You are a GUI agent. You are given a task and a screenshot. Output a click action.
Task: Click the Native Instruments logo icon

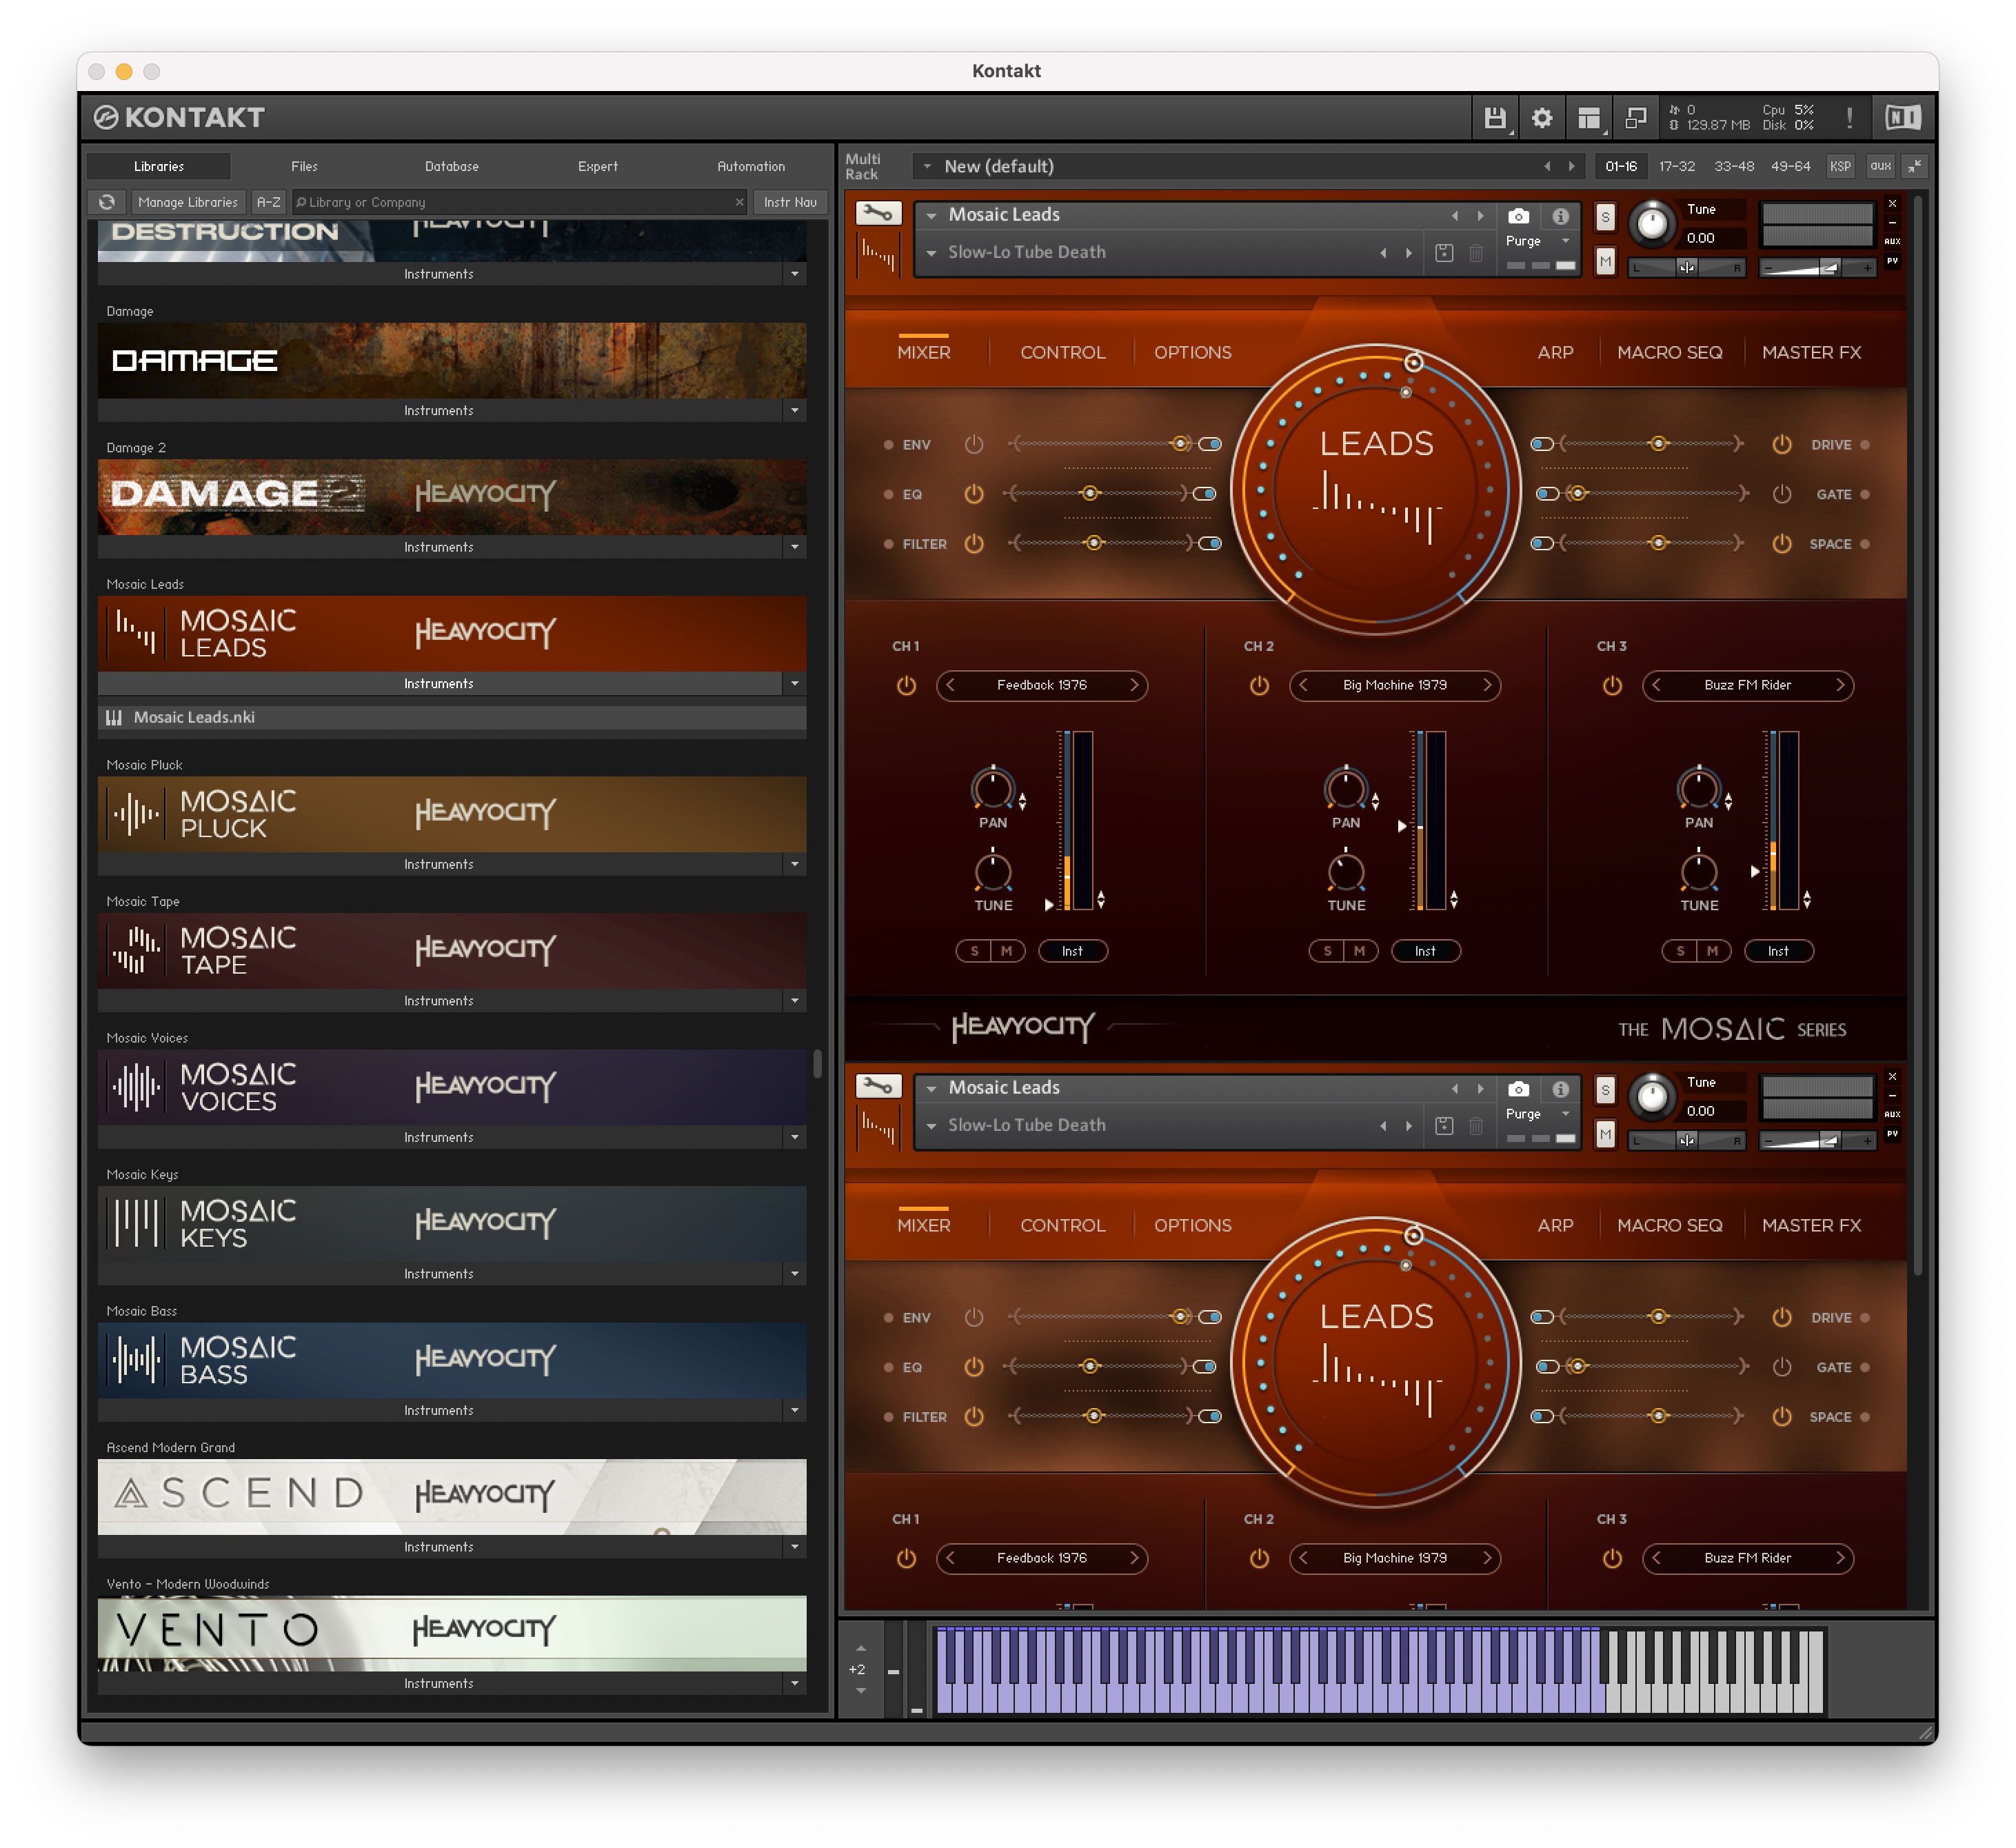click(1902, 118)
